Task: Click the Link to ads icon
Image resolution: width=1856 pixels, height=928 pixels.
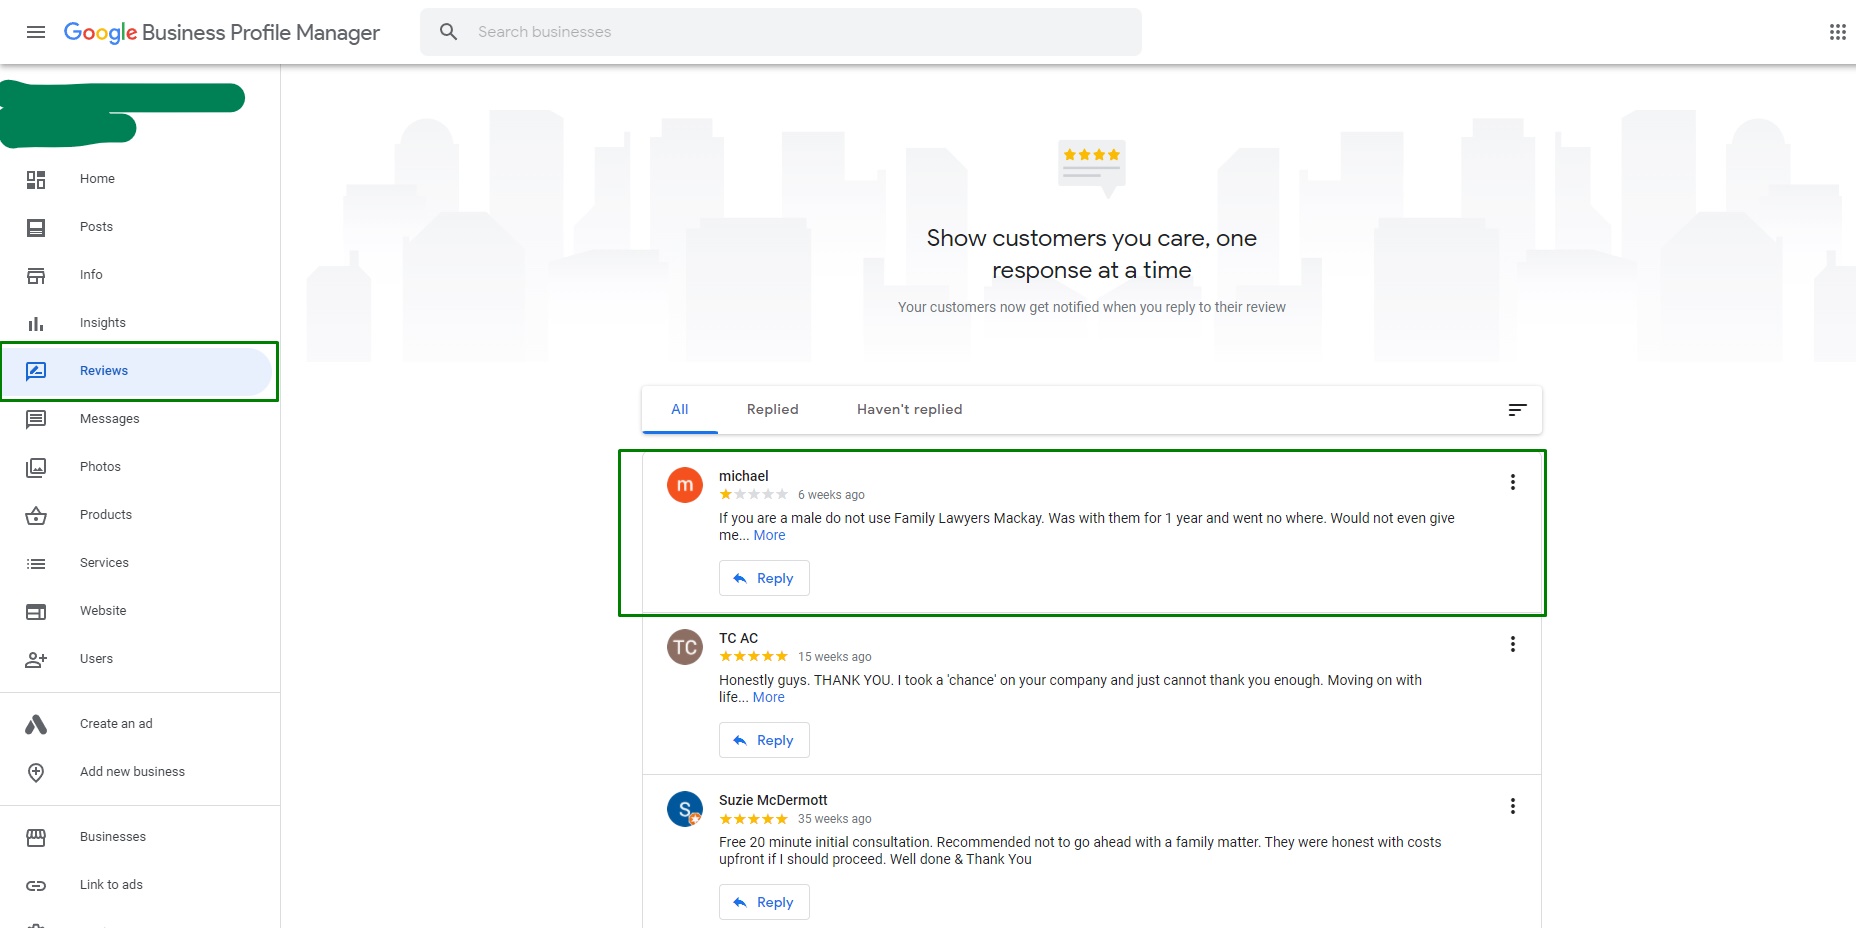Action: click(x=36, y=885)
